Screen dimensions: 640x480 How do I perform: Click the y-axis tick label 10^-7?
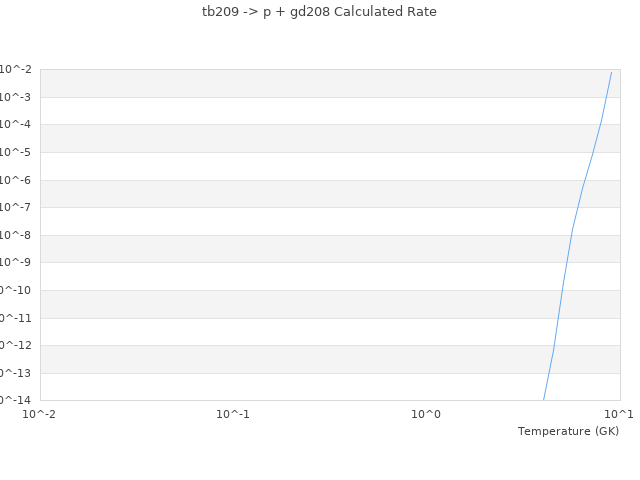16,207
